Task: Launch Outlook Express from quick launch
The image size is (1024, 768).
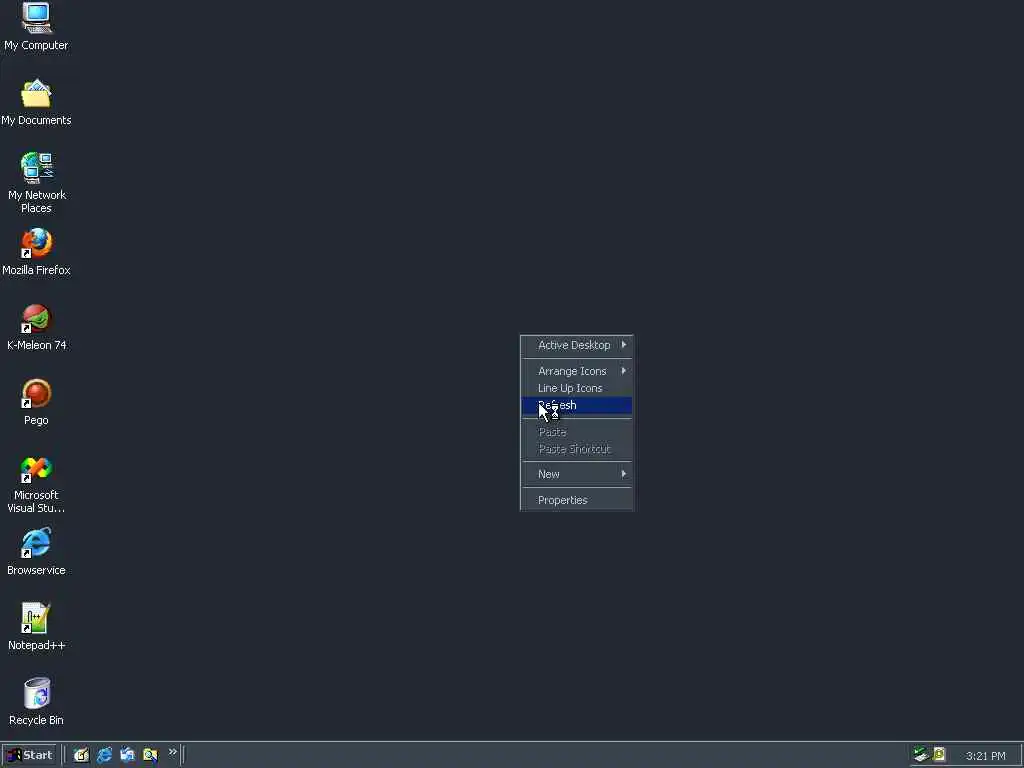Action: 127,755
